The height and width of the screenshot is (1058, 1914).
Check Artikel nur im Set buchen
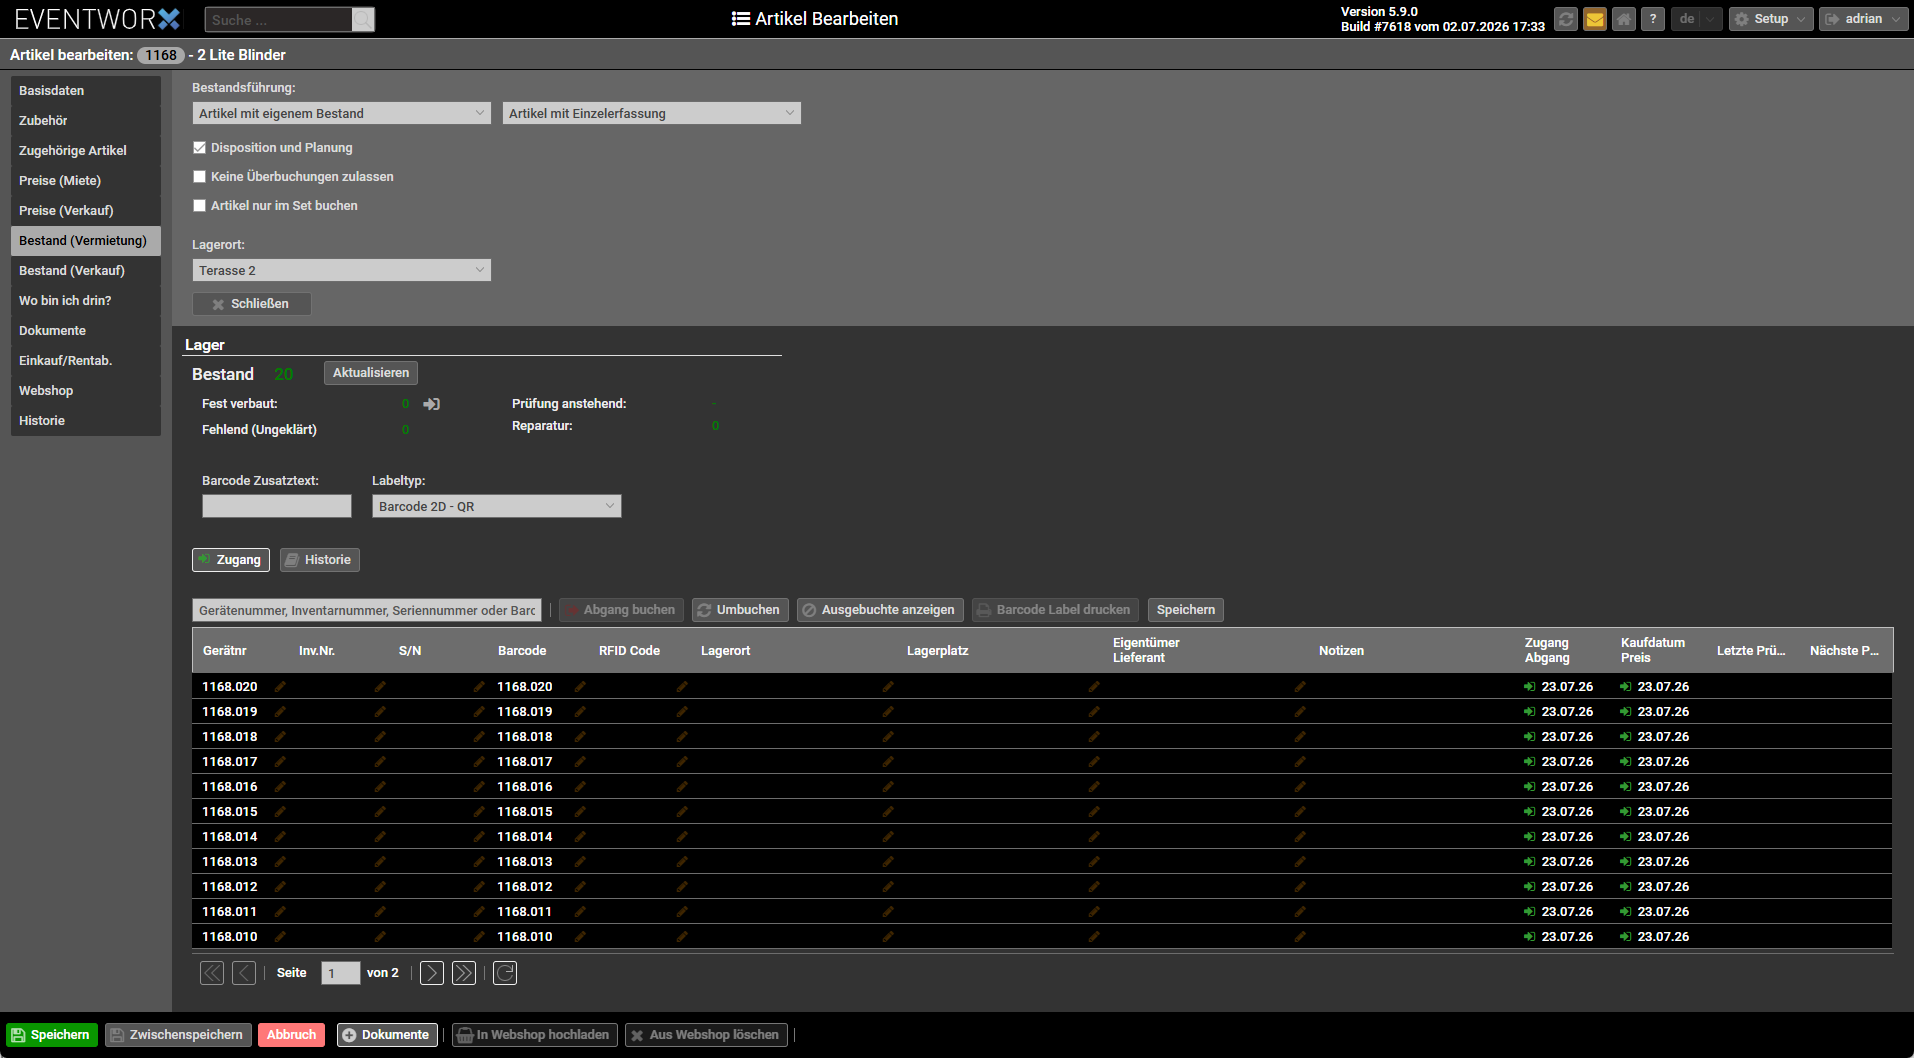(199, 206)
